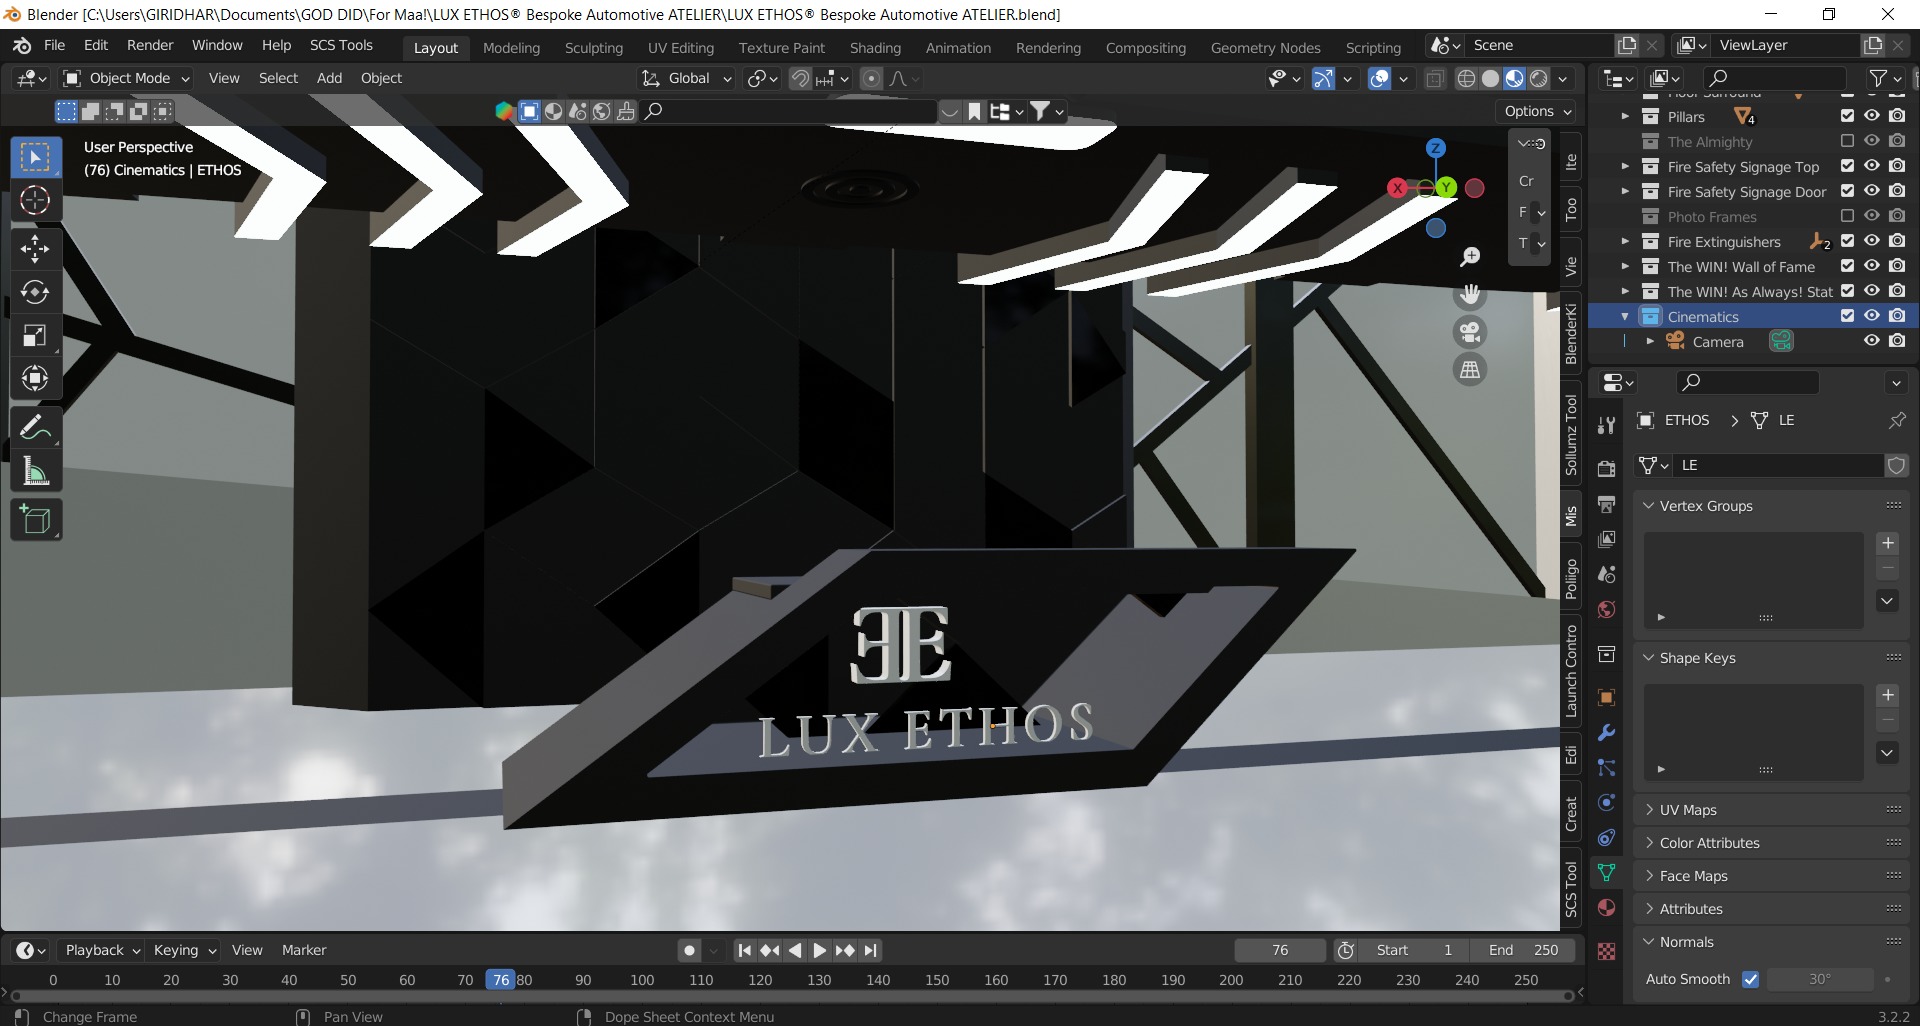Activate the 3D Cursor tool
1920x1026 pixels.
point(36,201)
